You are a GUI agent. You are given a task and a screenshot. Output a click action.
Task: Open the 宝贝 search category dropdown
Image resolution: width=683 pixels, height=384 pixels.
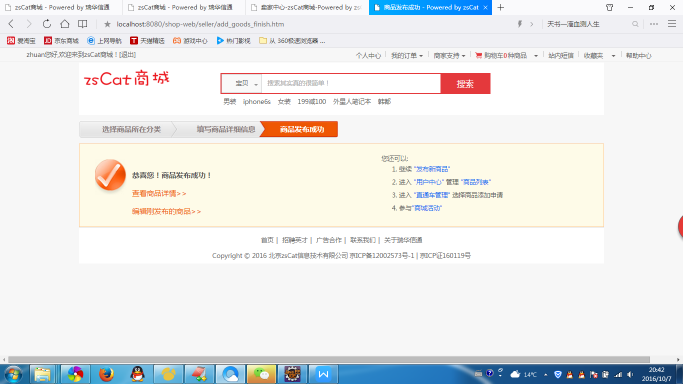(241, 83)
